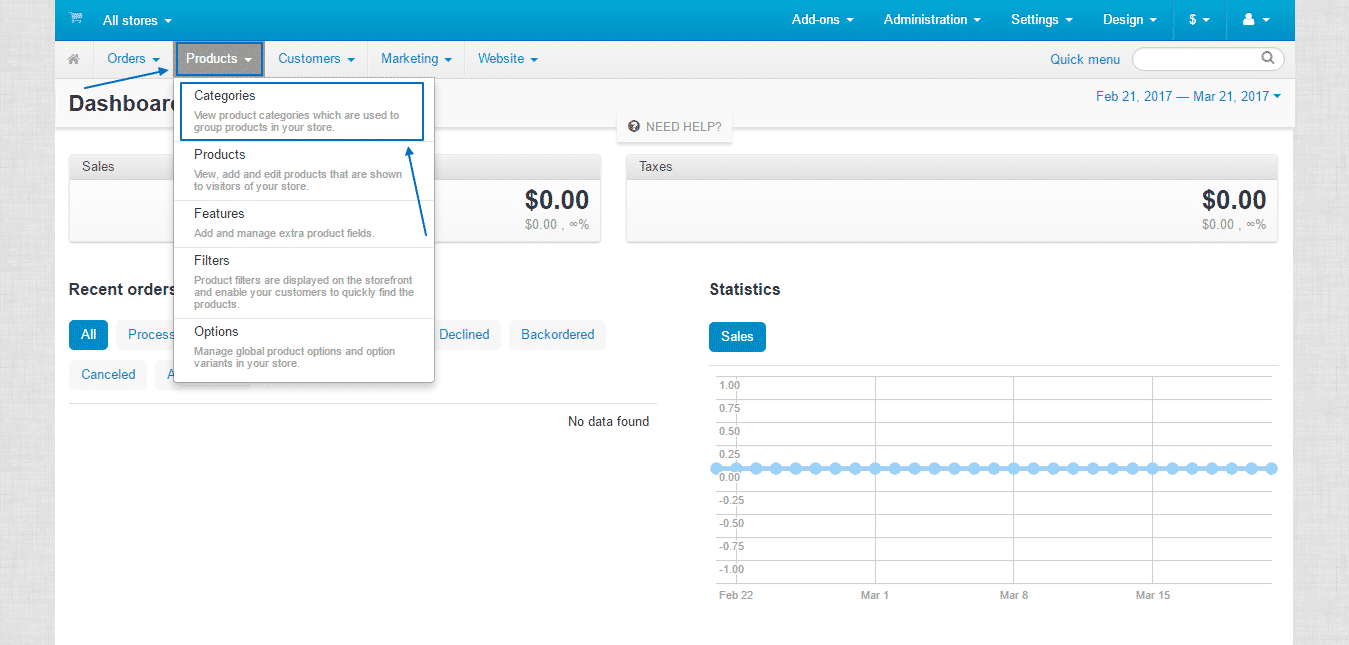Open the Administration dropdown menu
This screenshot has height=645, width=1349.
click(932, 20)
